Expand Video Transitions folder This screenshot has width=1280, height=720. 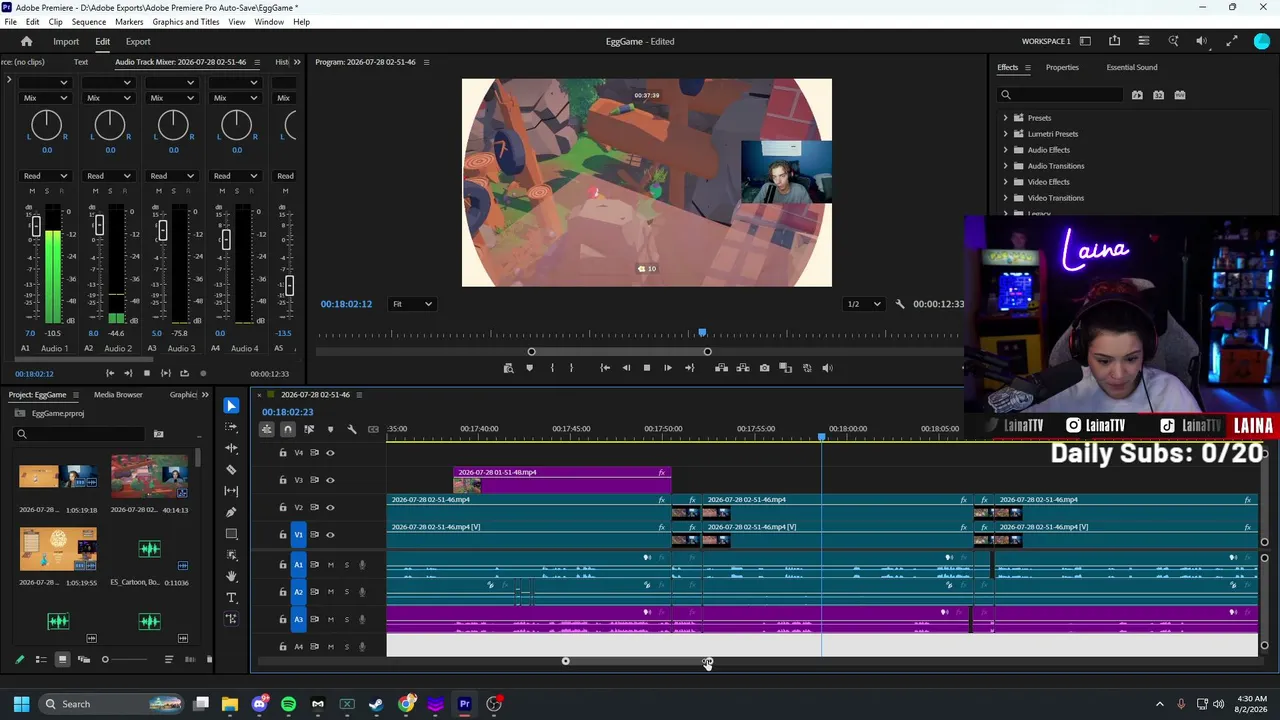(x=1006, y=198)
